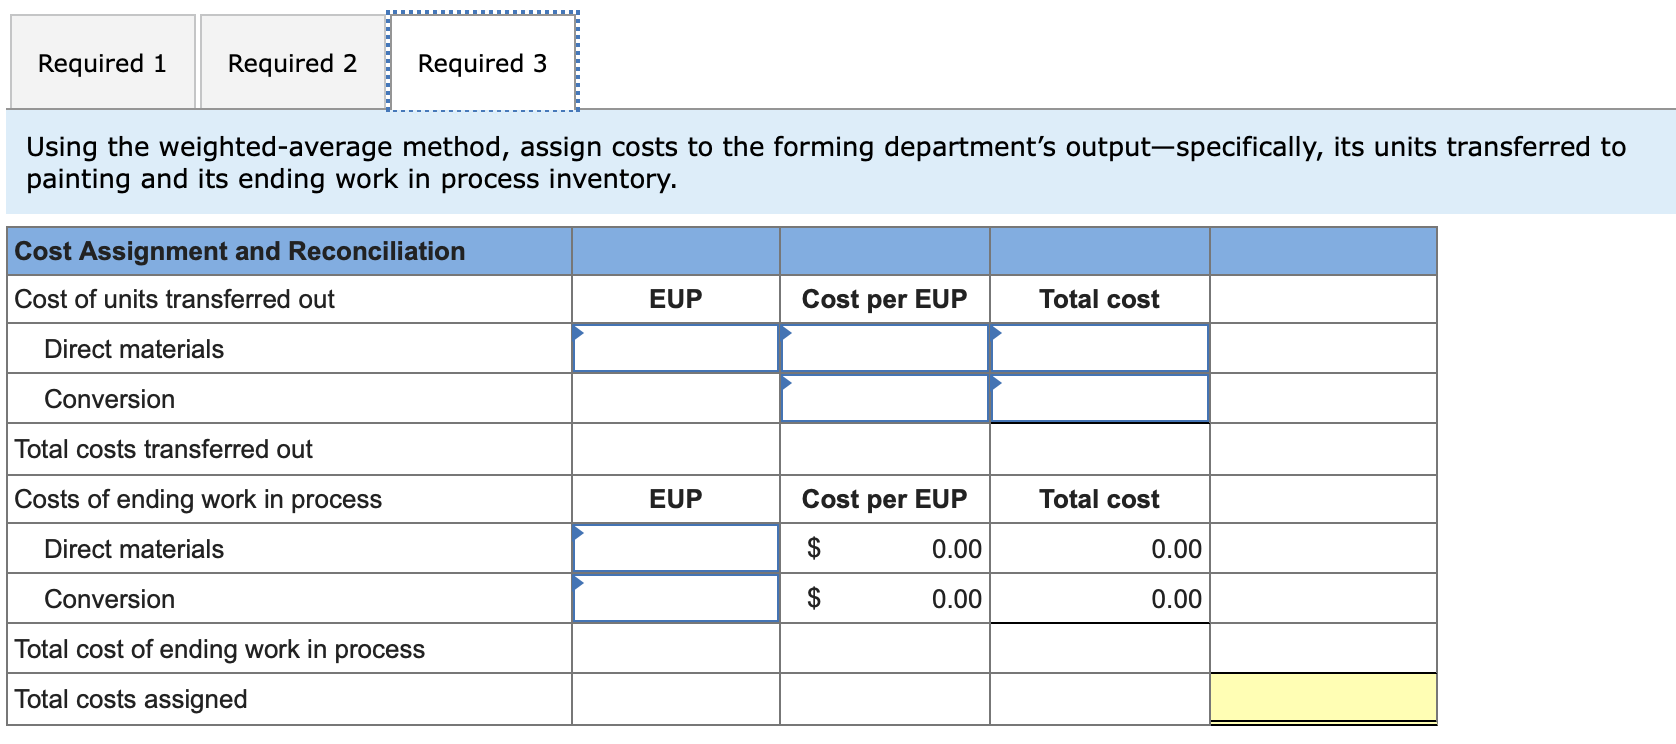
Task: Click Direct materials 0.00 cost per EUP, ending WIP
Action: tap(885, 548)
